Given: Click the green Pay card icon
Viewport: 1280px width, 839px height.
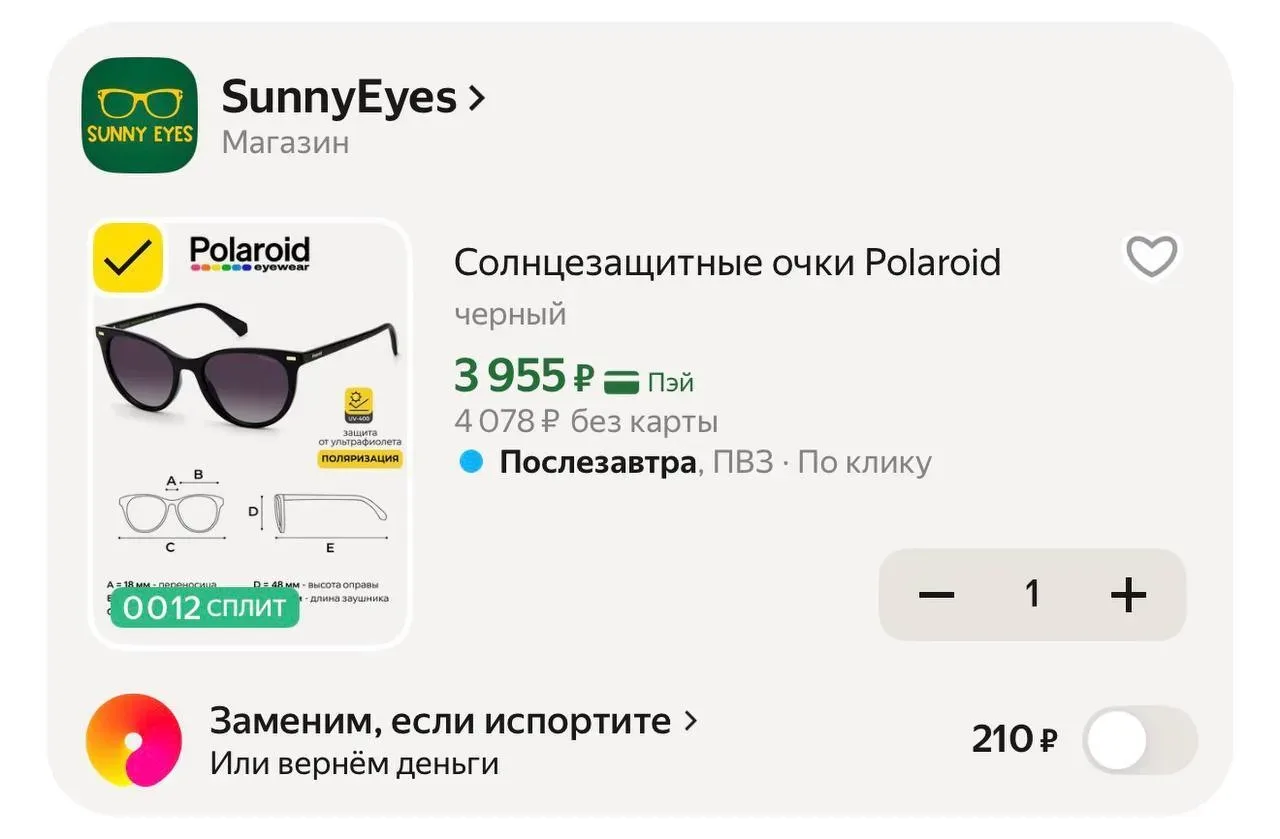Looking at the screenshot, I should point(623,381).
